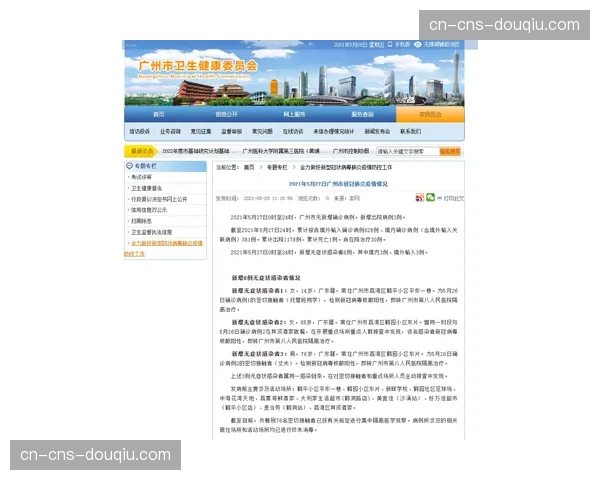This screenshot has width=600, height=480.
Task: Open 卫生监督执法信息 in the sidebar
Action: (152, 232)
